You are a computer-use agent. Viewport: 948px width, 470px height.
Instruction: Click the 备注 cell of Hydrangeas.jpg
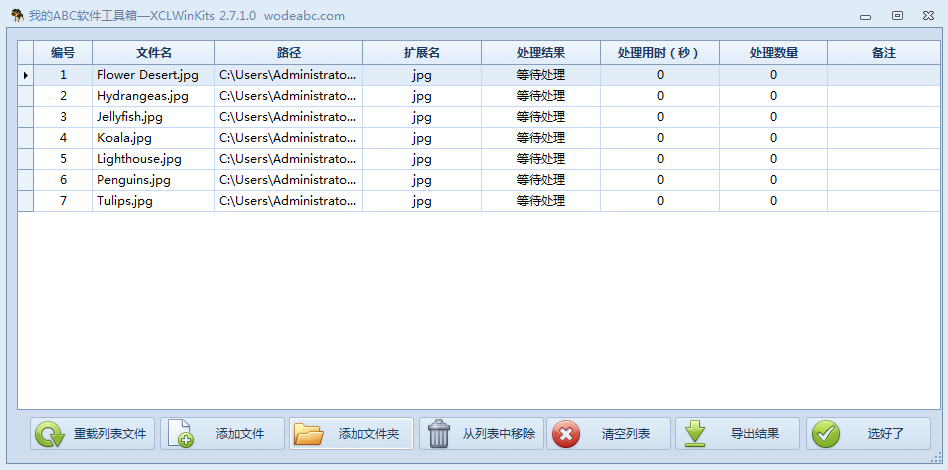pyautogui.click(x=884, y=96)
